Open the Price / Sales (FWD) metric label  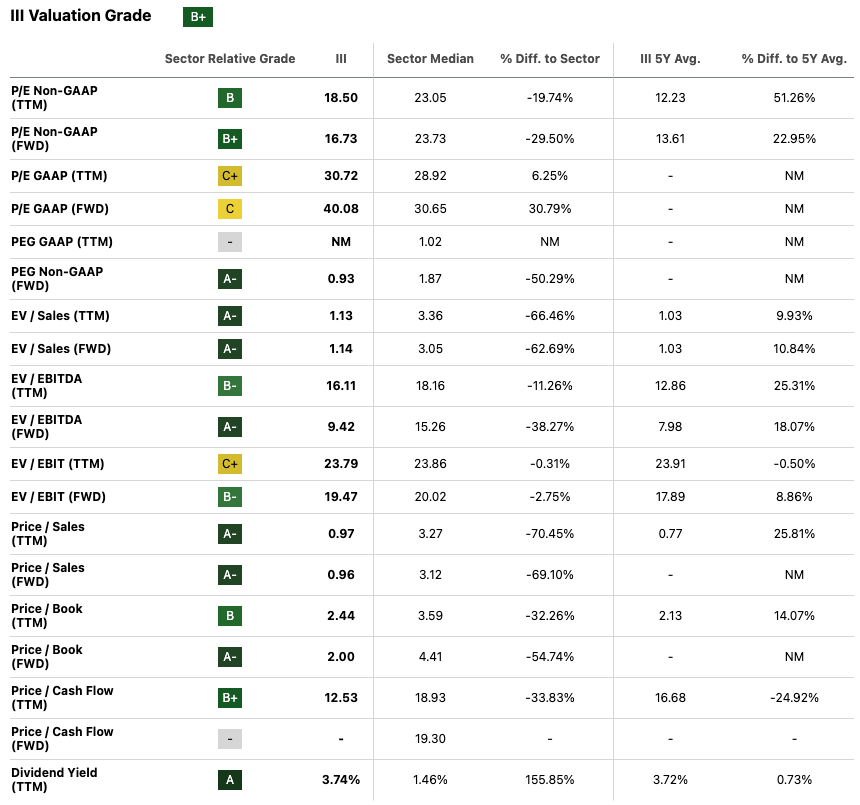tap(48, 575)
